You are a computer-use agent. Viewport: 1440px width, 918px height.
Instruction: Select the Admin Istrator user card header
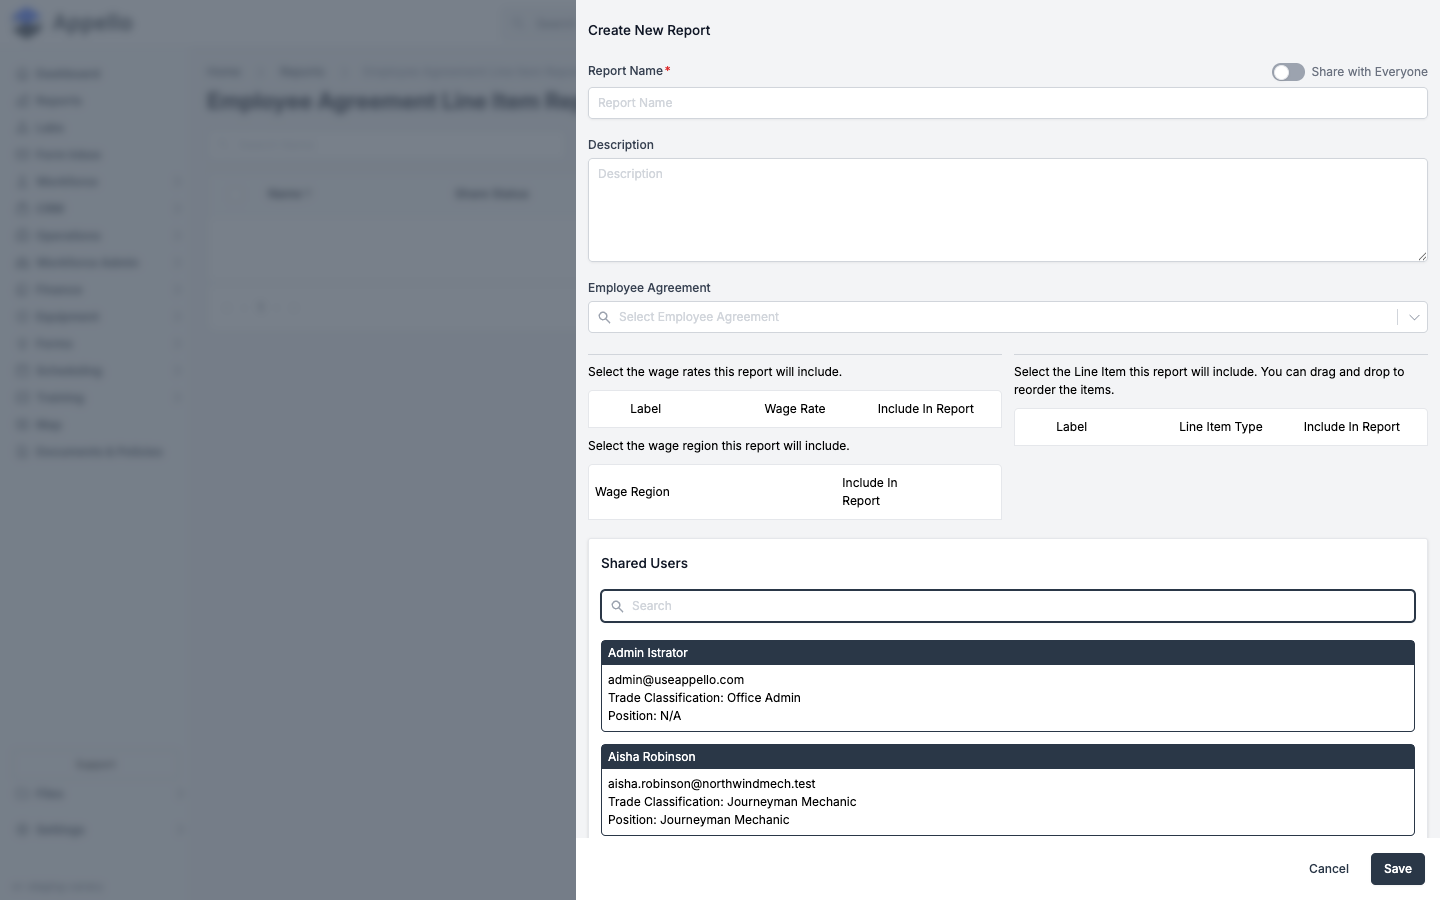[x=1007, y=653]
